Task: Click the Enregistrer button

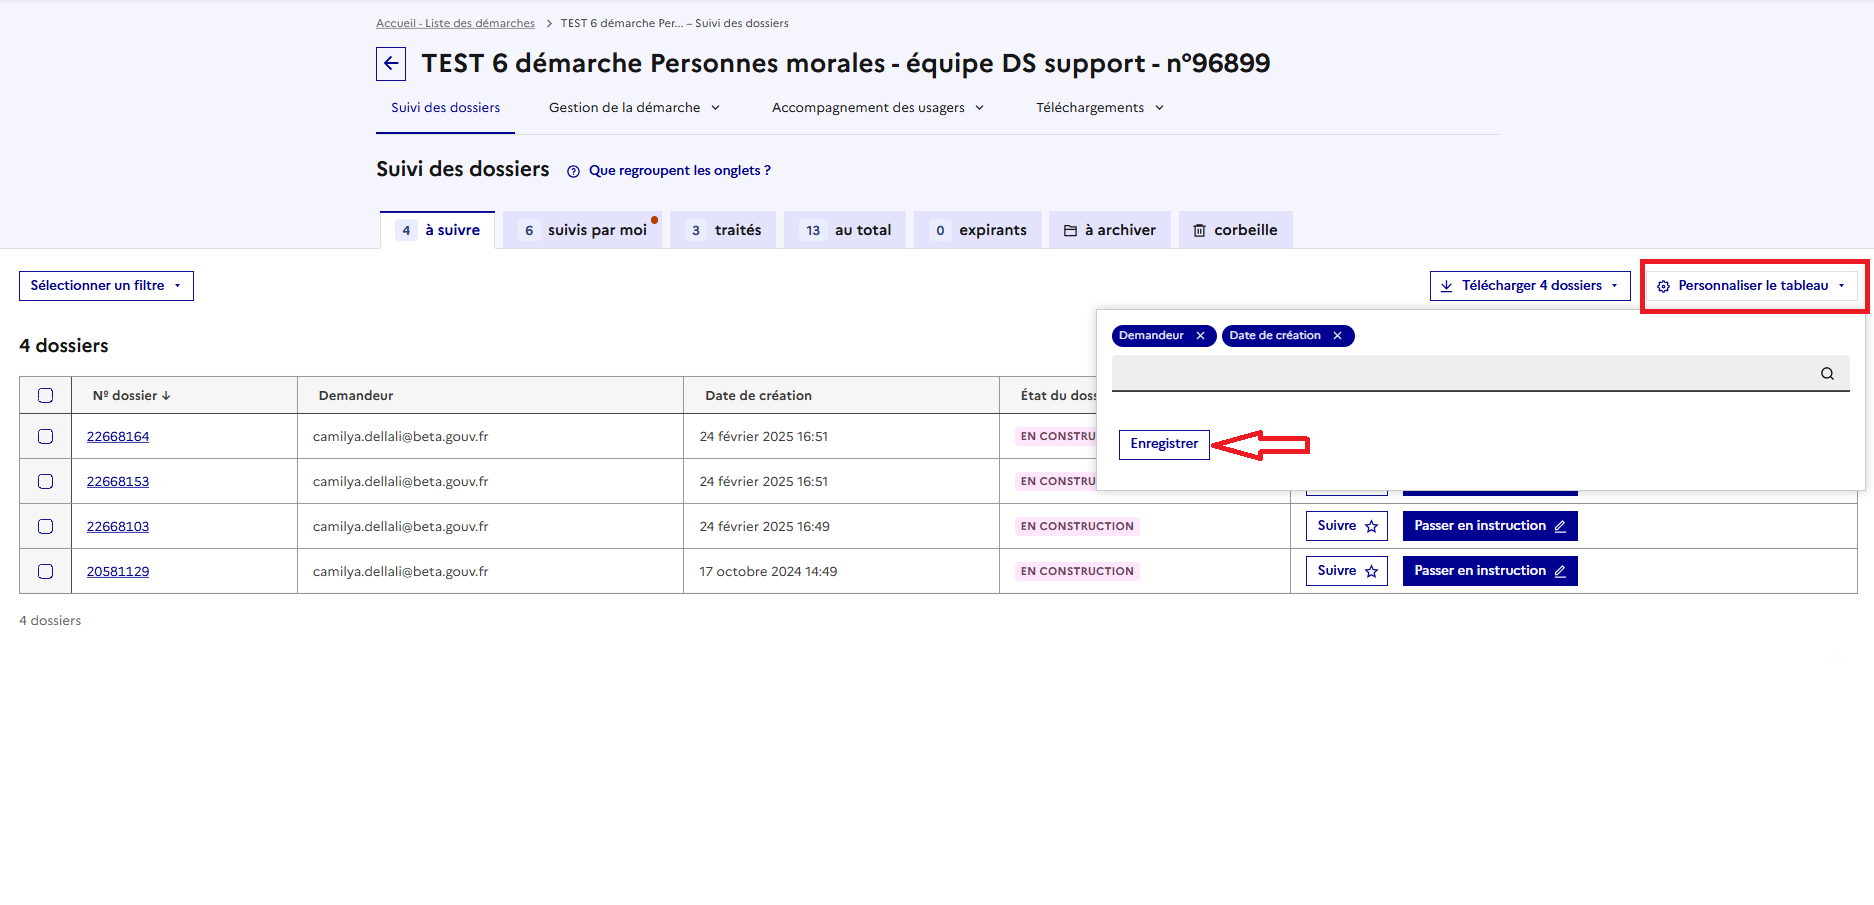Action: 1164,444
